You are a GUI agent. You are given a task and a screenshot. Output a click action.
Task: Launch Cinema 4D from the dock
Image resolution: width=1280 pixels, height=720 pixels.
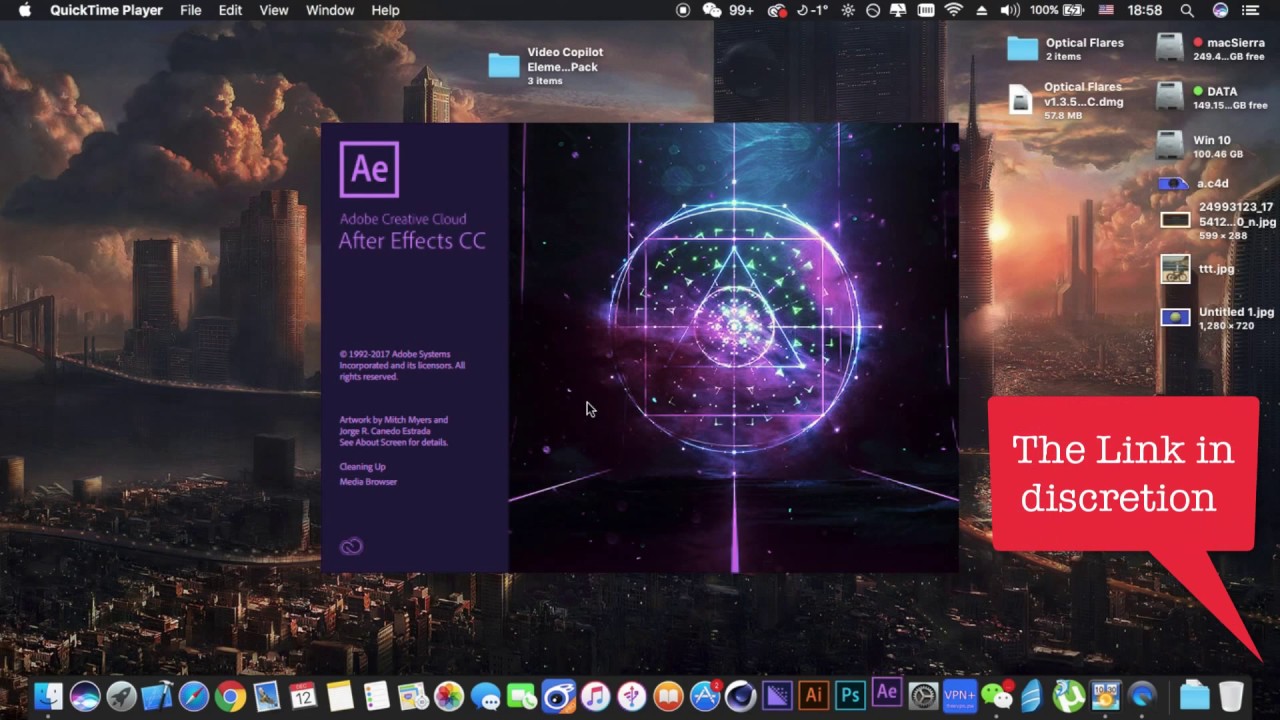coord(741,696)
